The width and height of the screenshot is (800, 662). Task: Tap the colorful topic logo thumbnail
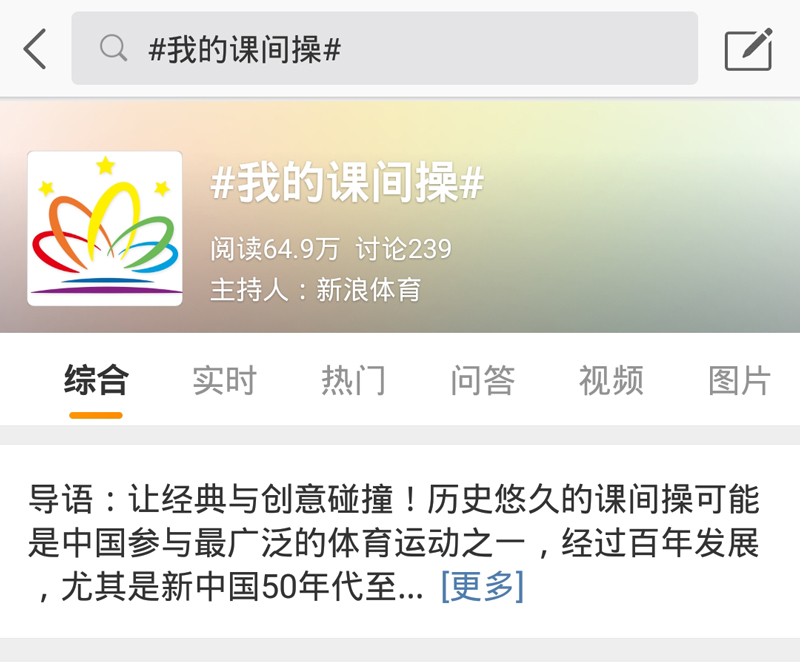point(105,228)
